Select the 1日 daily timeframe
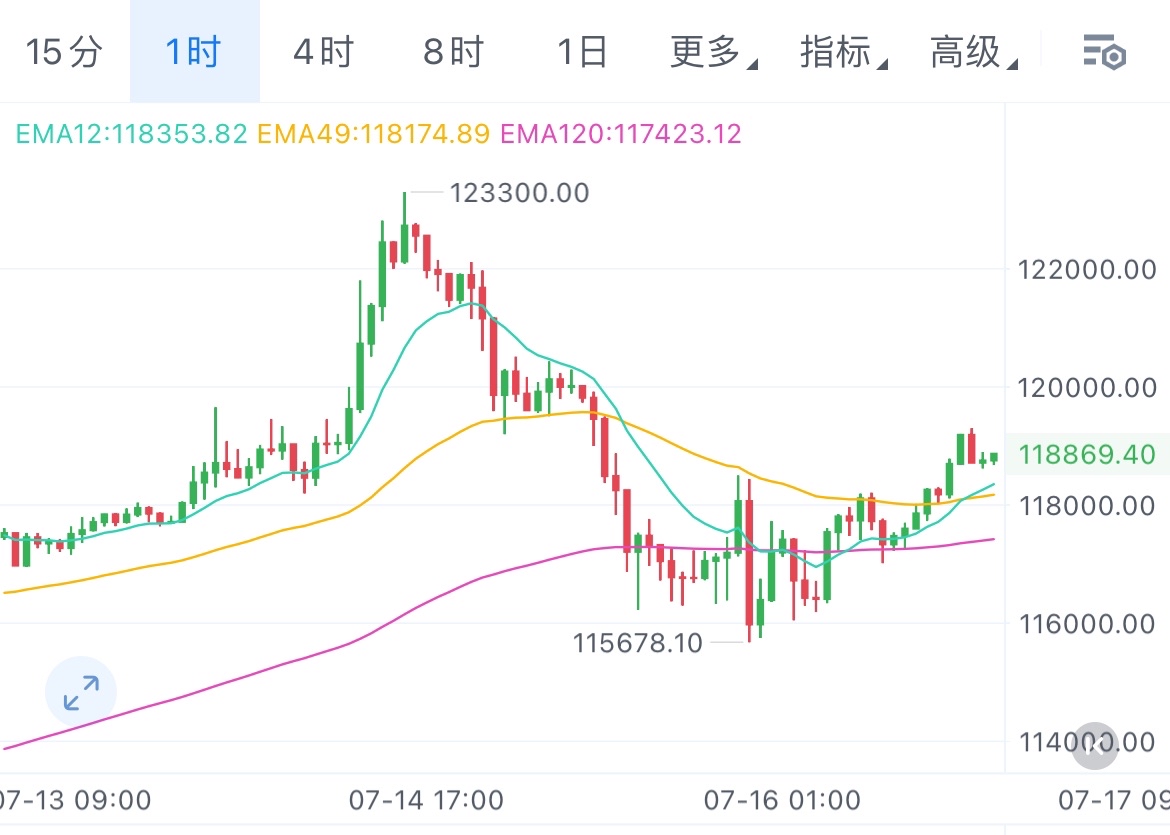This screenshot has height=835, width=1170. coord(581,52)
